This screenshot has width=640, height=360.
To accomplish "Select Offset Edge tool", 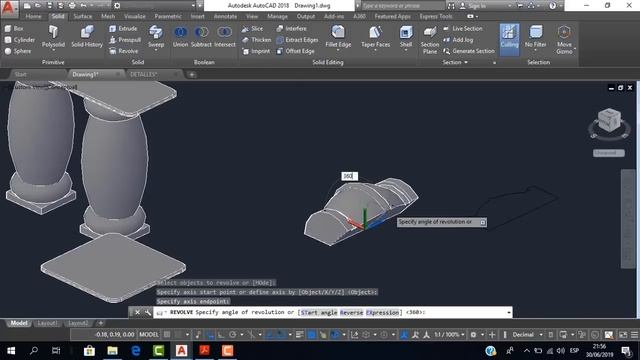I will pyautogui.click(x=296, y=51).
